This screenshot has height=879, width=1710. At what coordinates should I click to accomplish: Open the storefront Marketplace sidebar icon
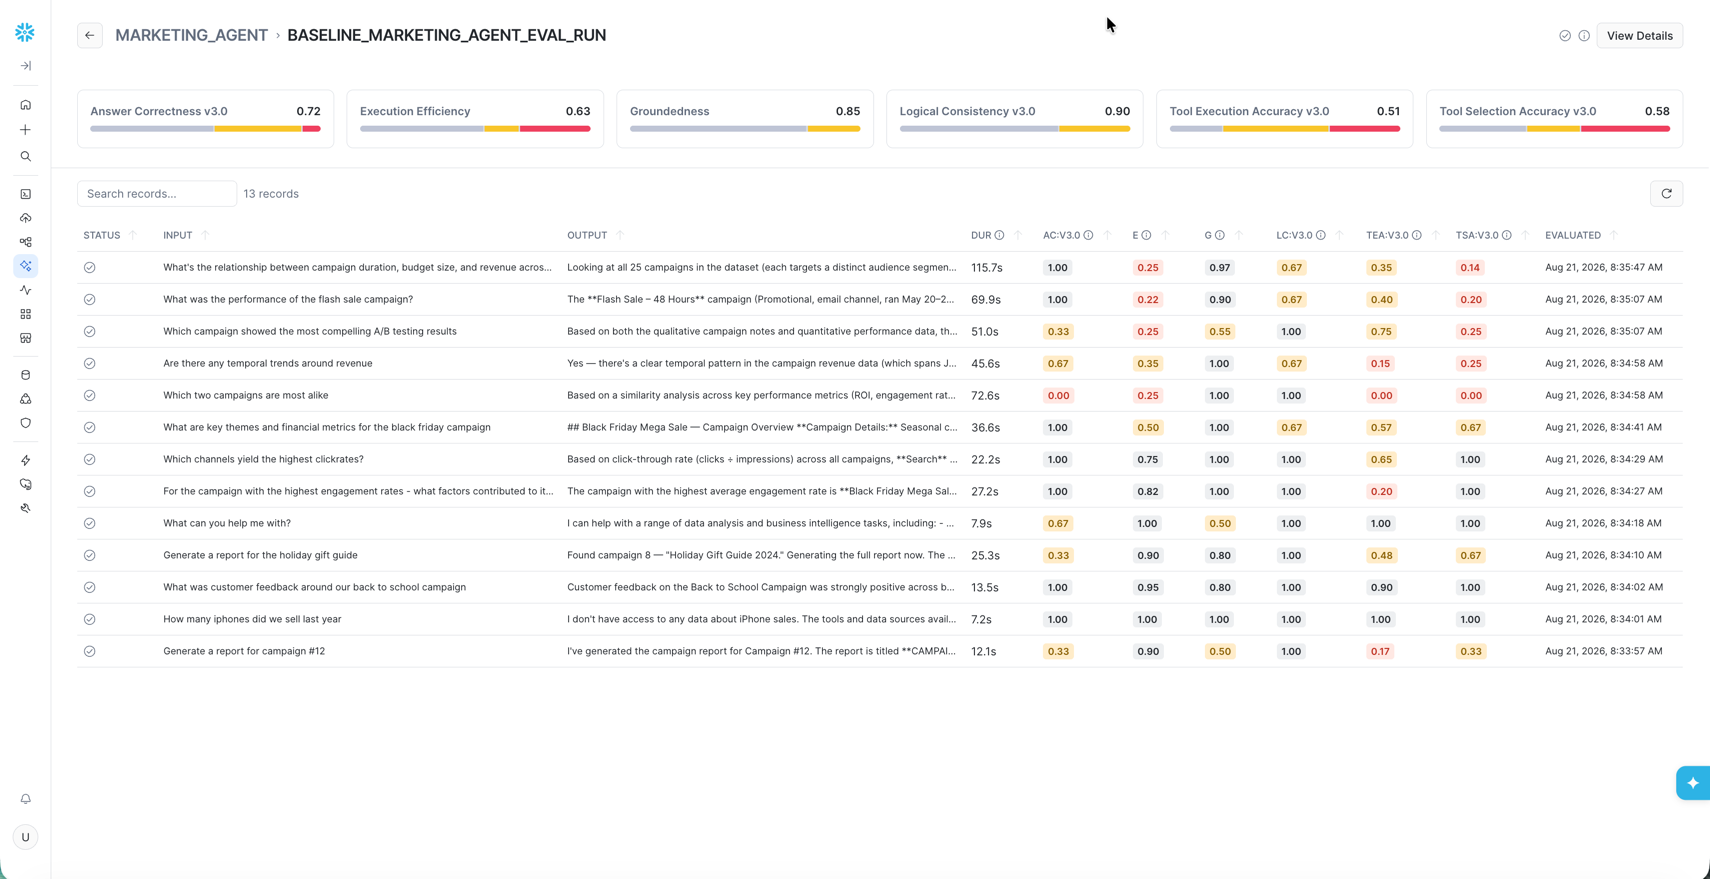click(26, 338)
